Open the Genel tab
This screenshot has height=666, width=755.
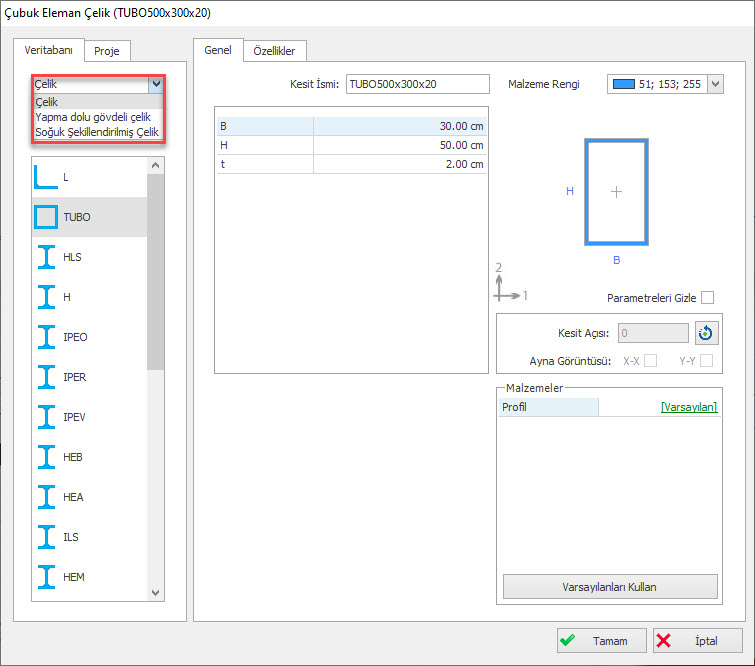click(x=218, y=50)
